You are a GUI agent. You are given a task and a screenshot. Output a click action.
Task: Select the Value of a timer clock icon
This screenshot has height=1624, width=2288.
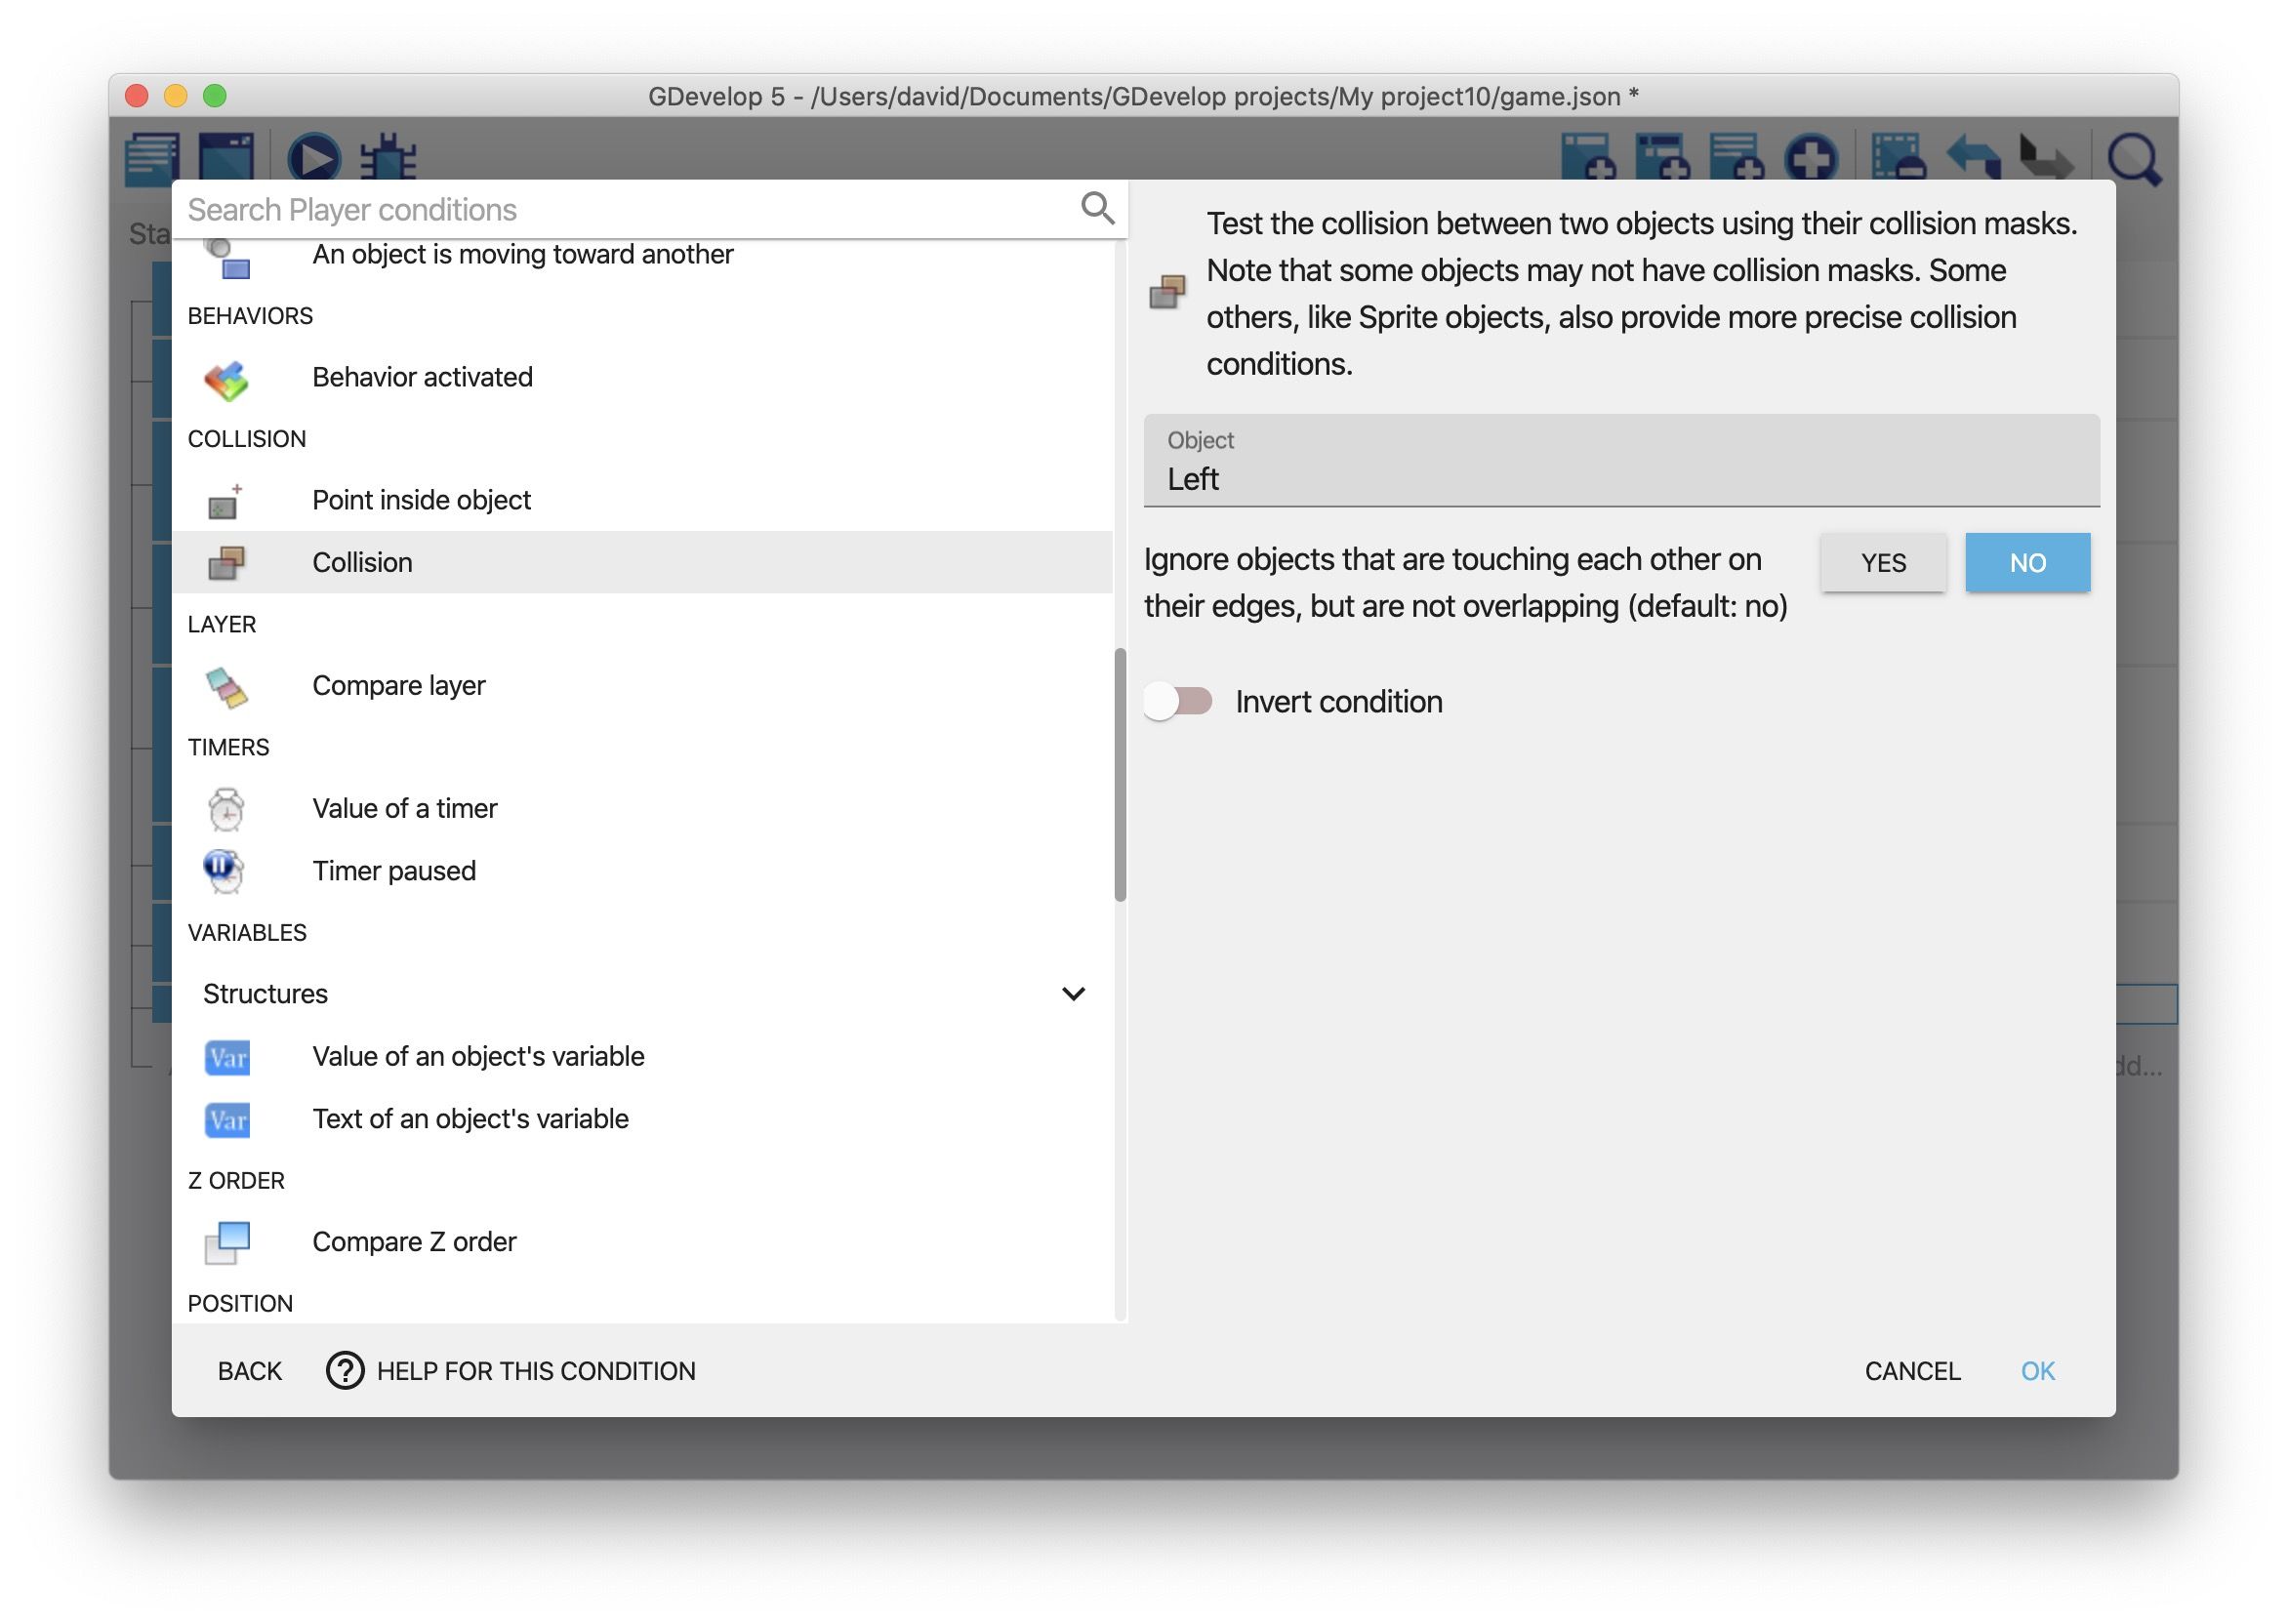[x=226, y=808]
